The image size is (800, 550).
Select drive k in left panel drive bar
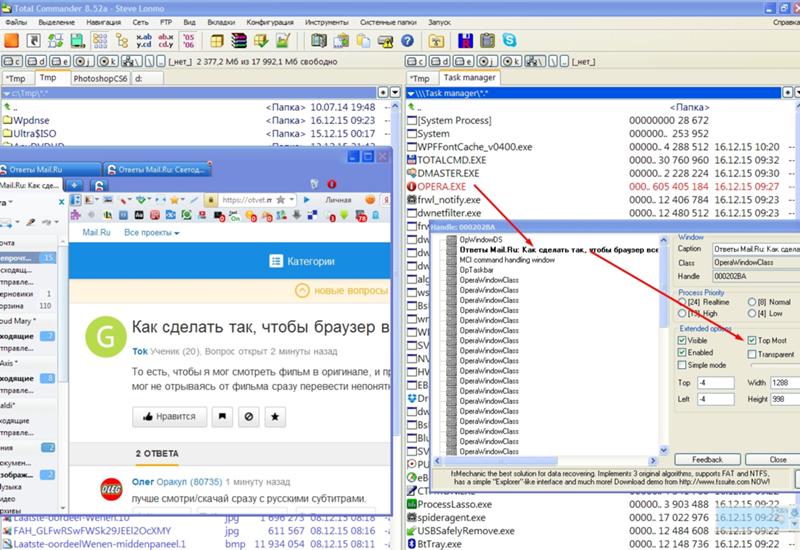pos(107,61)
